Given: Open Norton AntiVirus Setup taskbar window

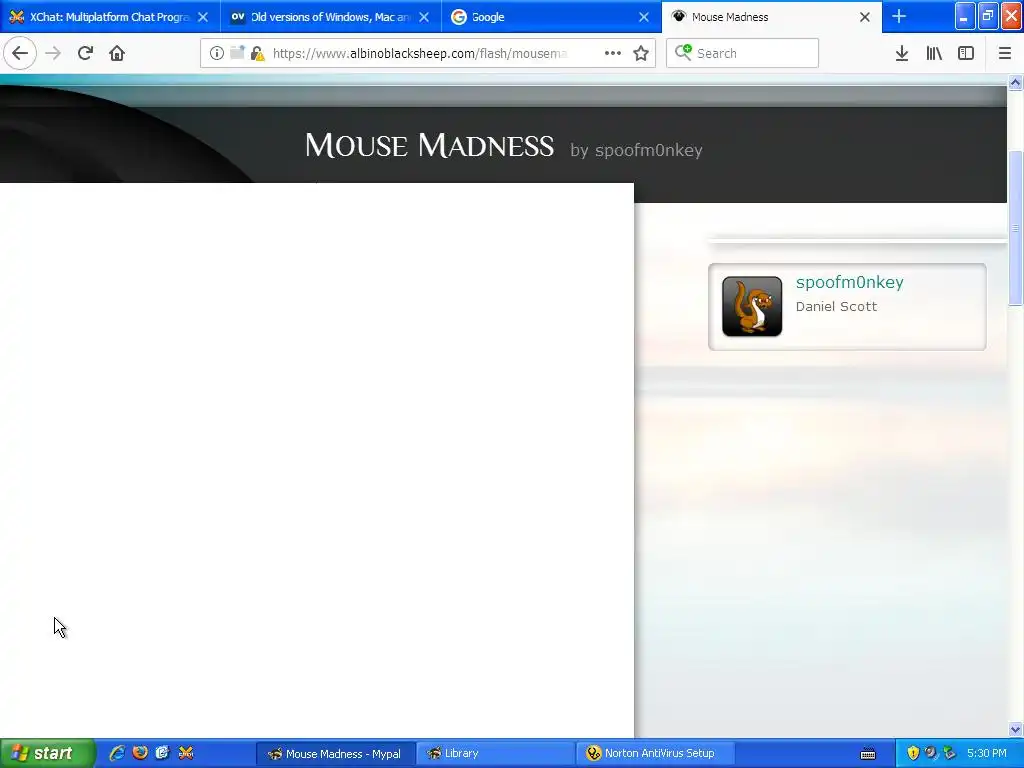Looking at the screenshot, I should pyautogui.click(x=656, y=754).
